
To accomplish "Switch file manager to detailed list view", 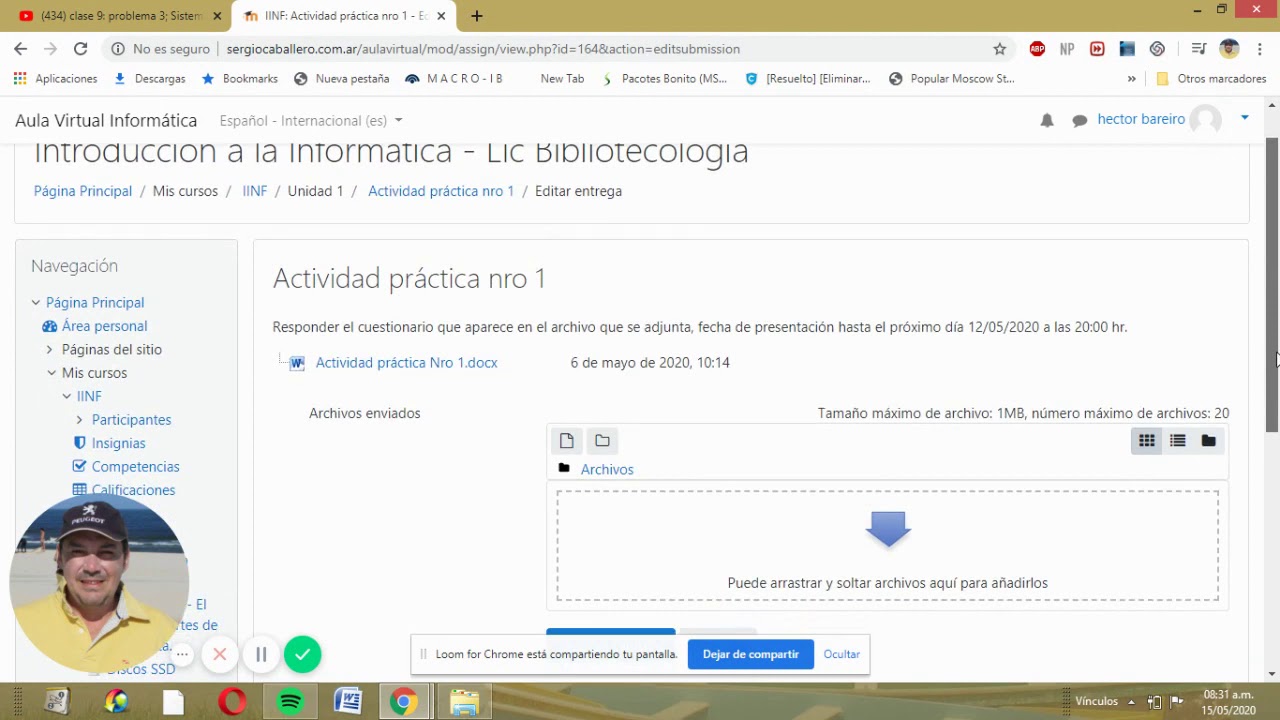I will (x=1178, y=441).
